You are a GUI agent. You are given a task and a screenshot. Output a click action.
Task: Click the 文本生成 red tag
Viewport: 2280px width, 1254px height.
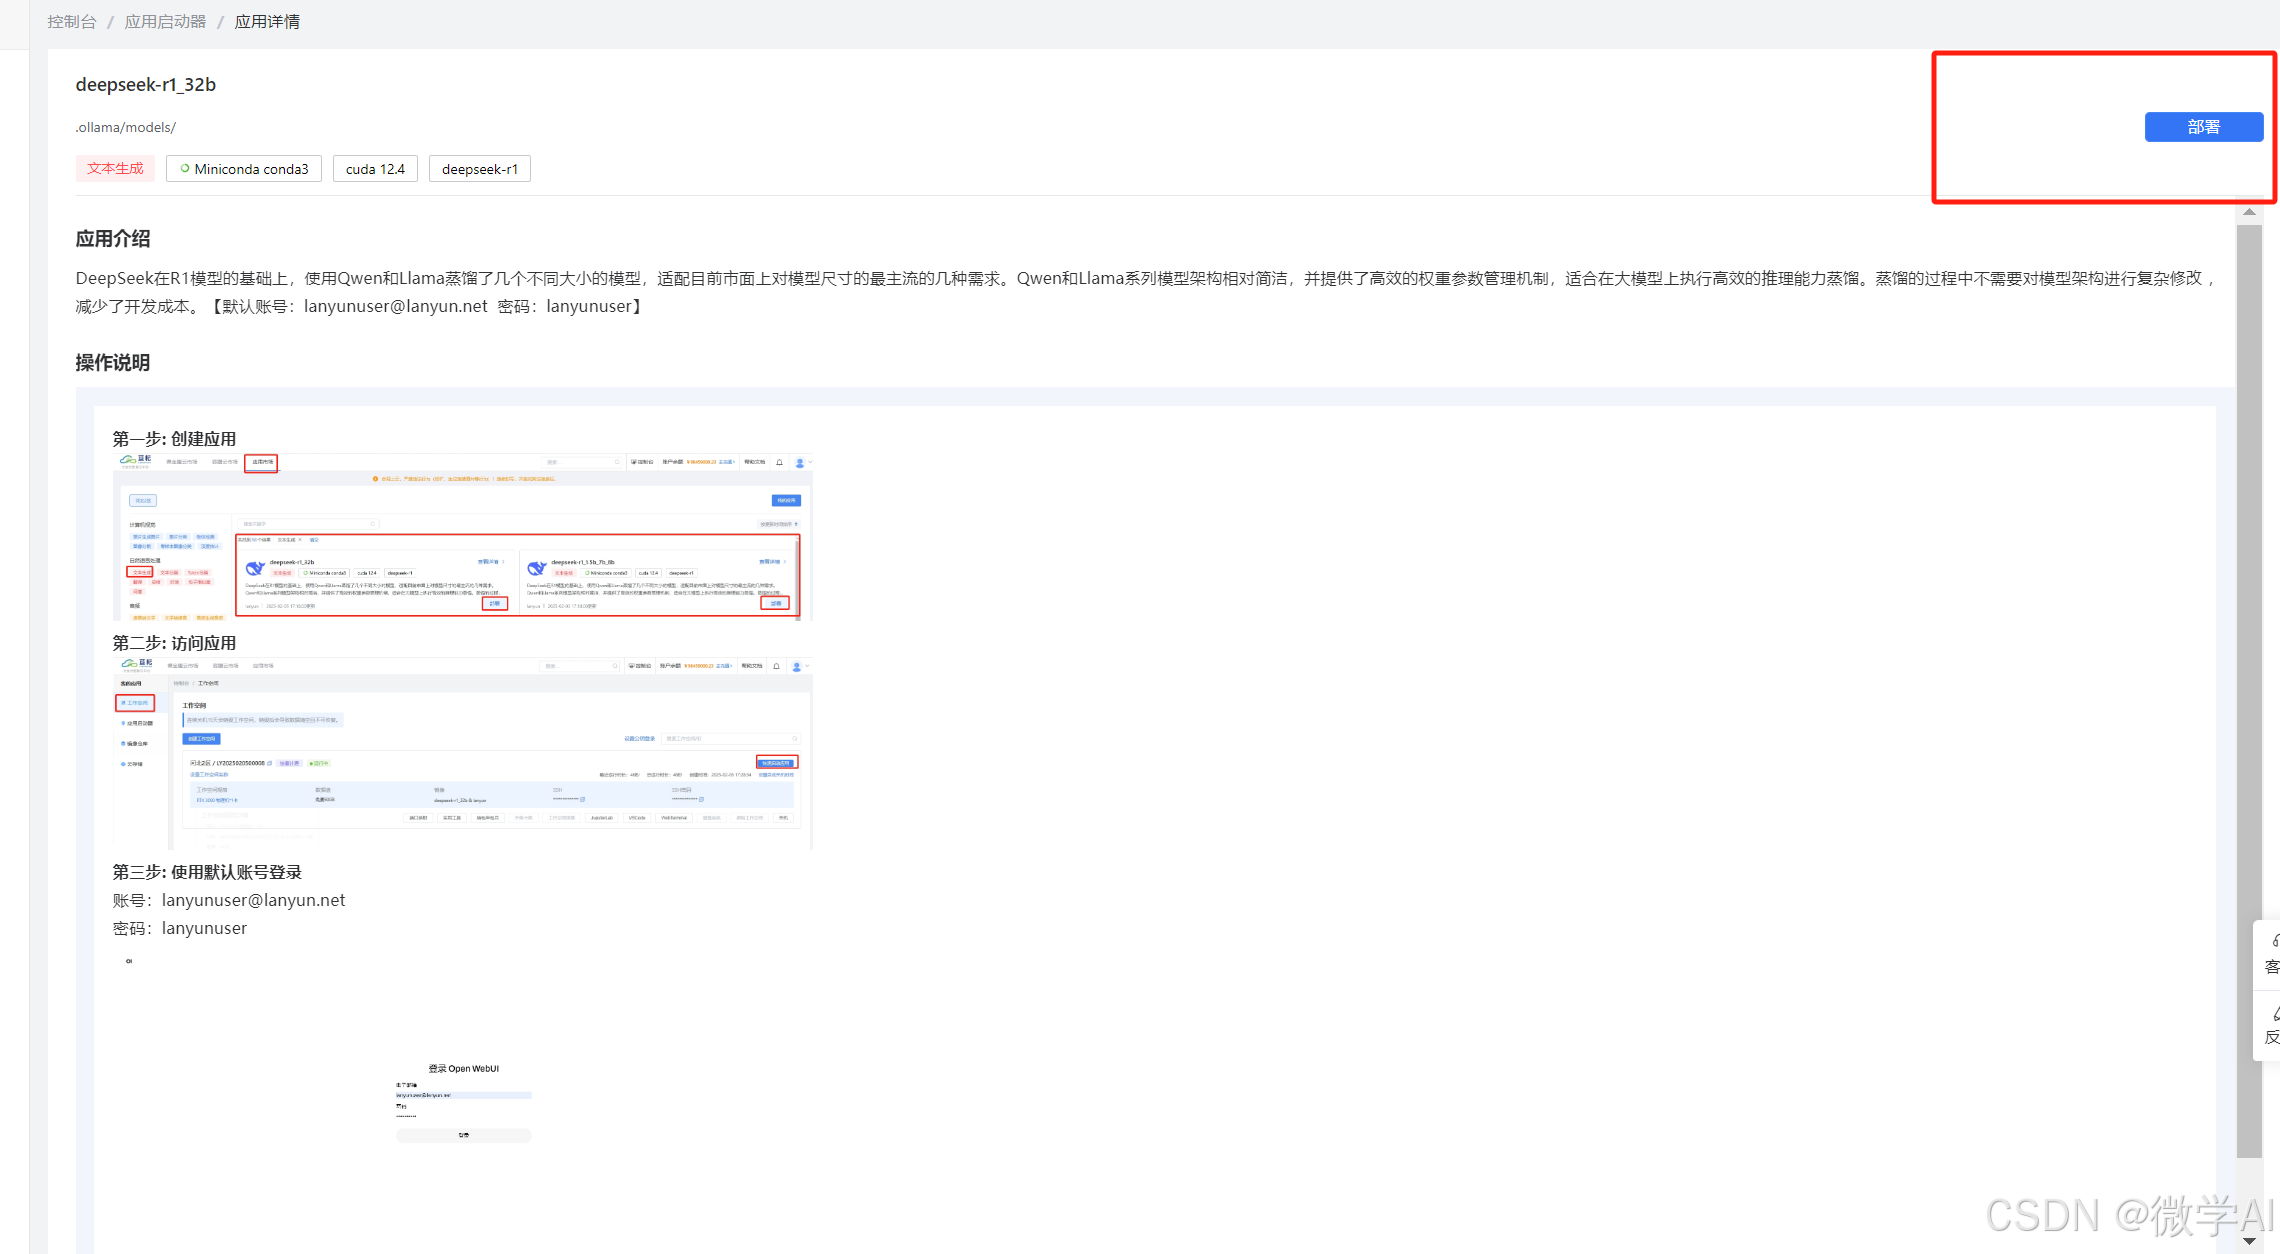[x=115, y=169]
